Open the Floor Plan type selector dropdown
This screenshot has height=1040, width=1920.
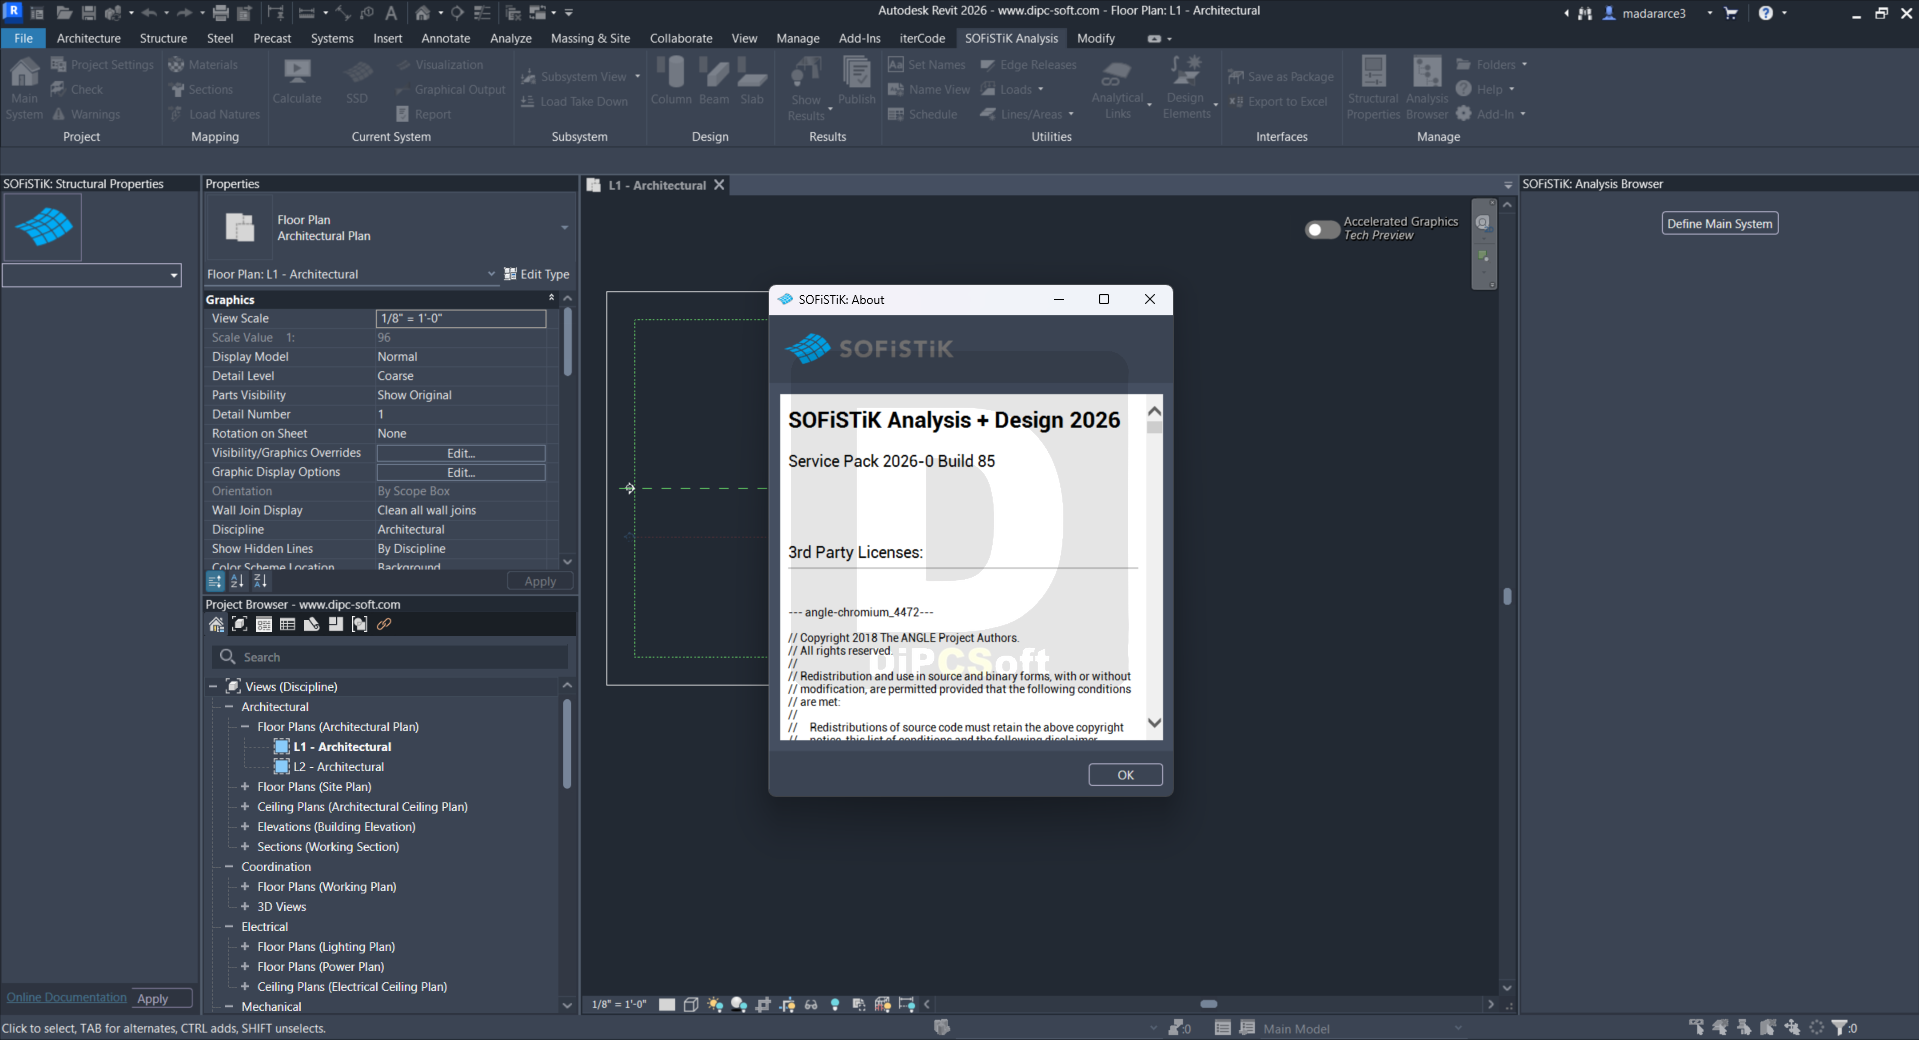[x=564, y=228]
